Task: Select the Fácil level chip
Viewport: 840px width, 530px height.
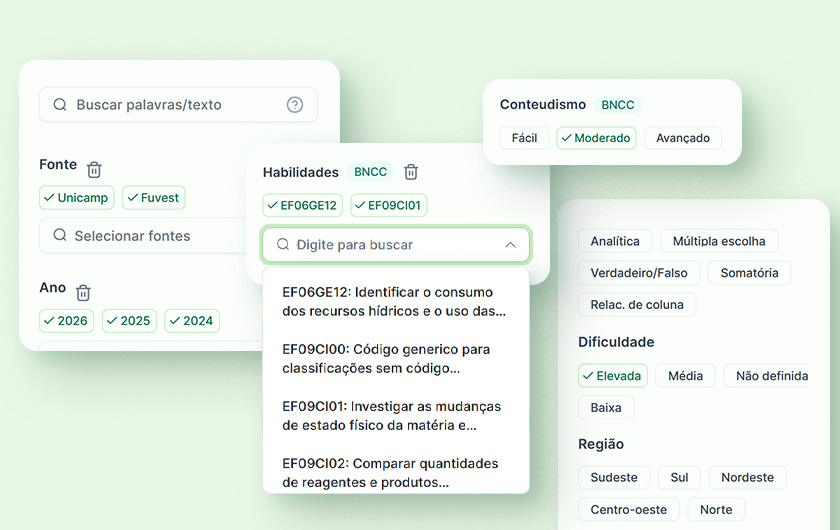Action: point(524,138)
